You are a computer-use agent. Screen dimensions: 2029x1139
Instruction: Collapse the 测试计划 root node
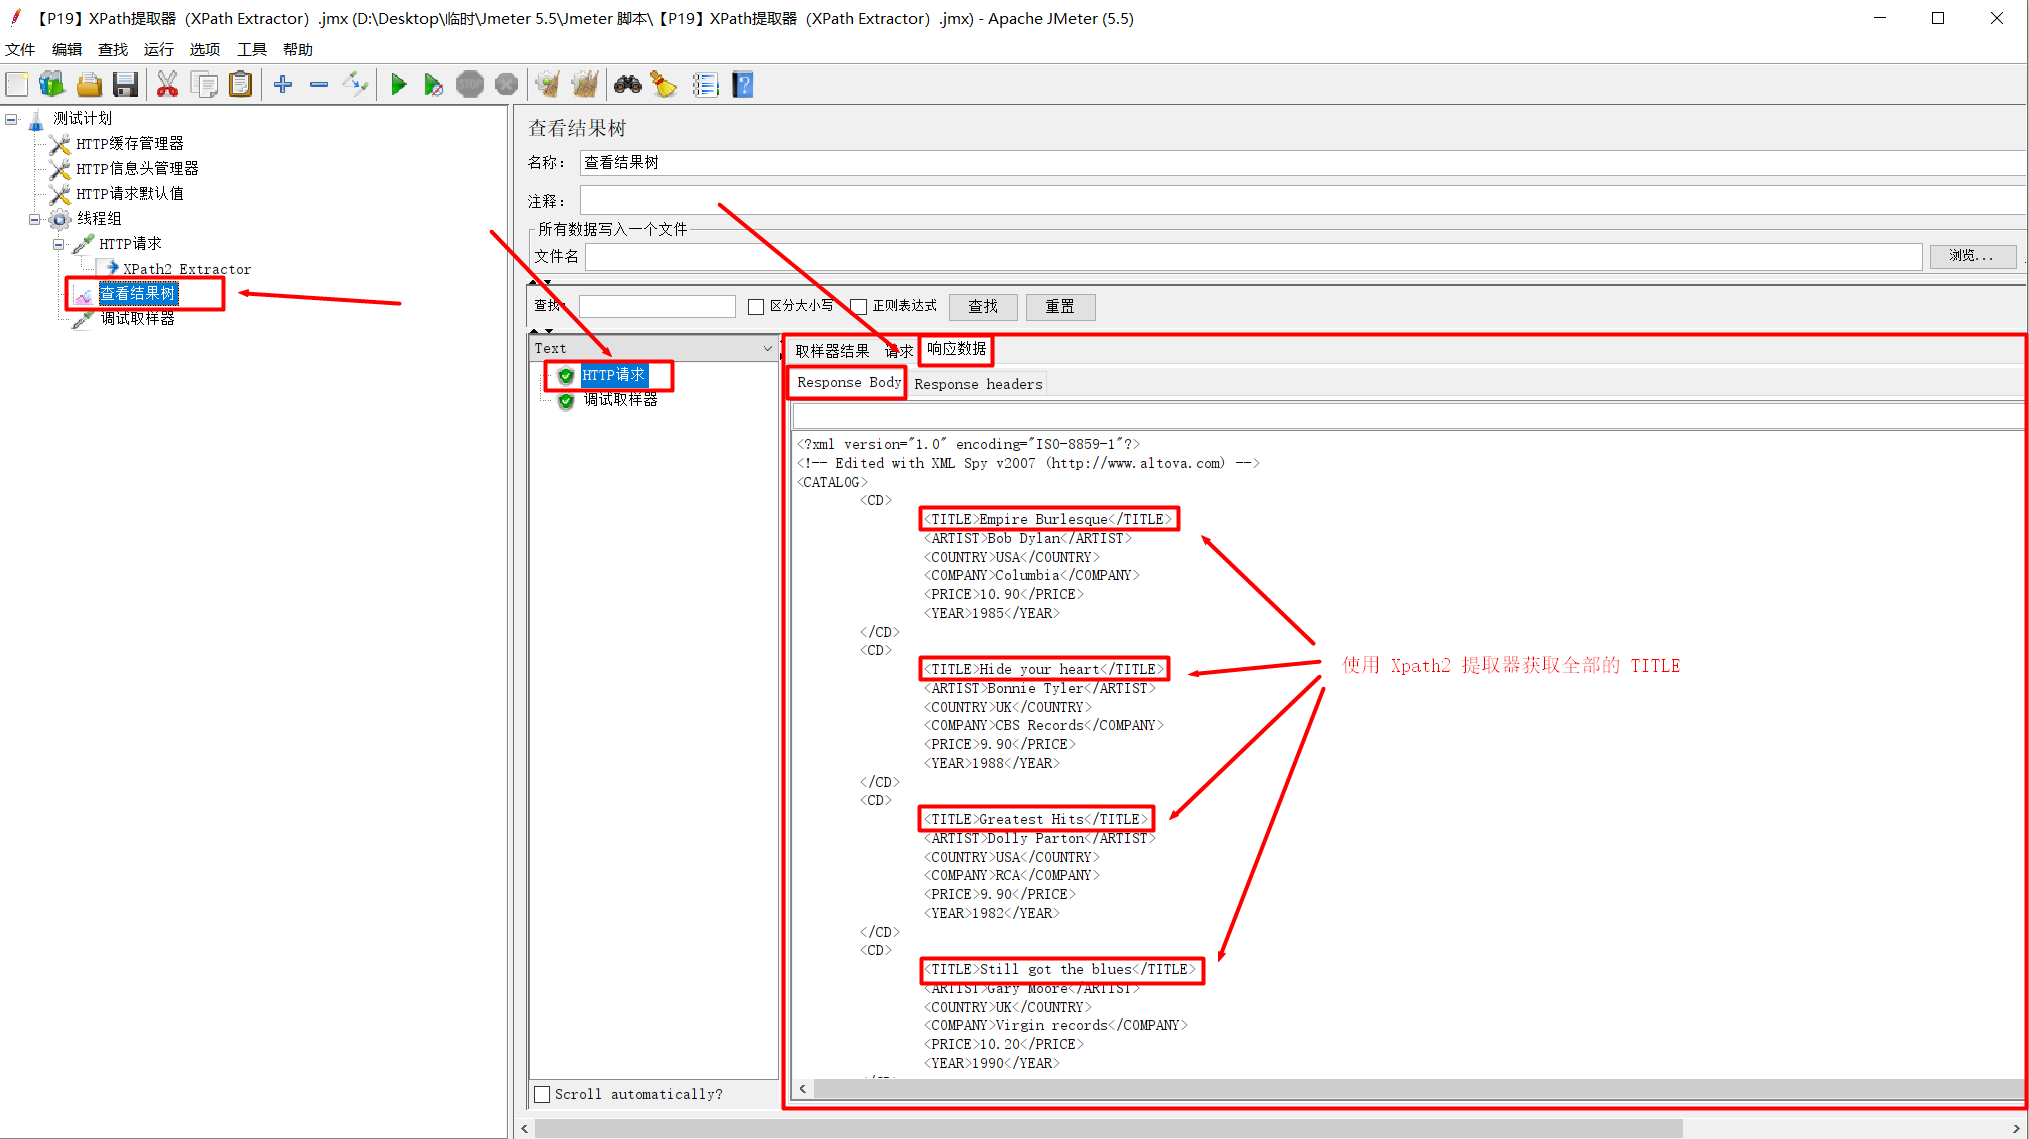[11, 119]
